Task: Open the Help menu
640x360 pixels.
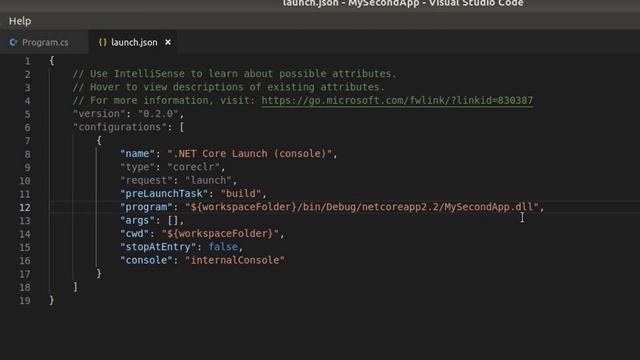Action: 20,21
